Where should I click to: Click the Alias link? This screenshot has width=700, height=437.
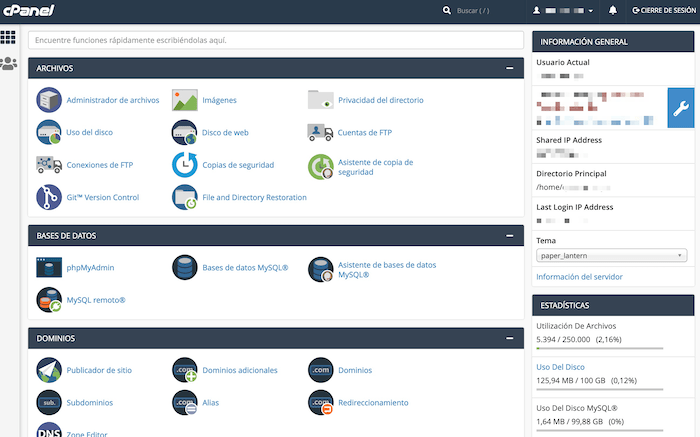[211, 403]
